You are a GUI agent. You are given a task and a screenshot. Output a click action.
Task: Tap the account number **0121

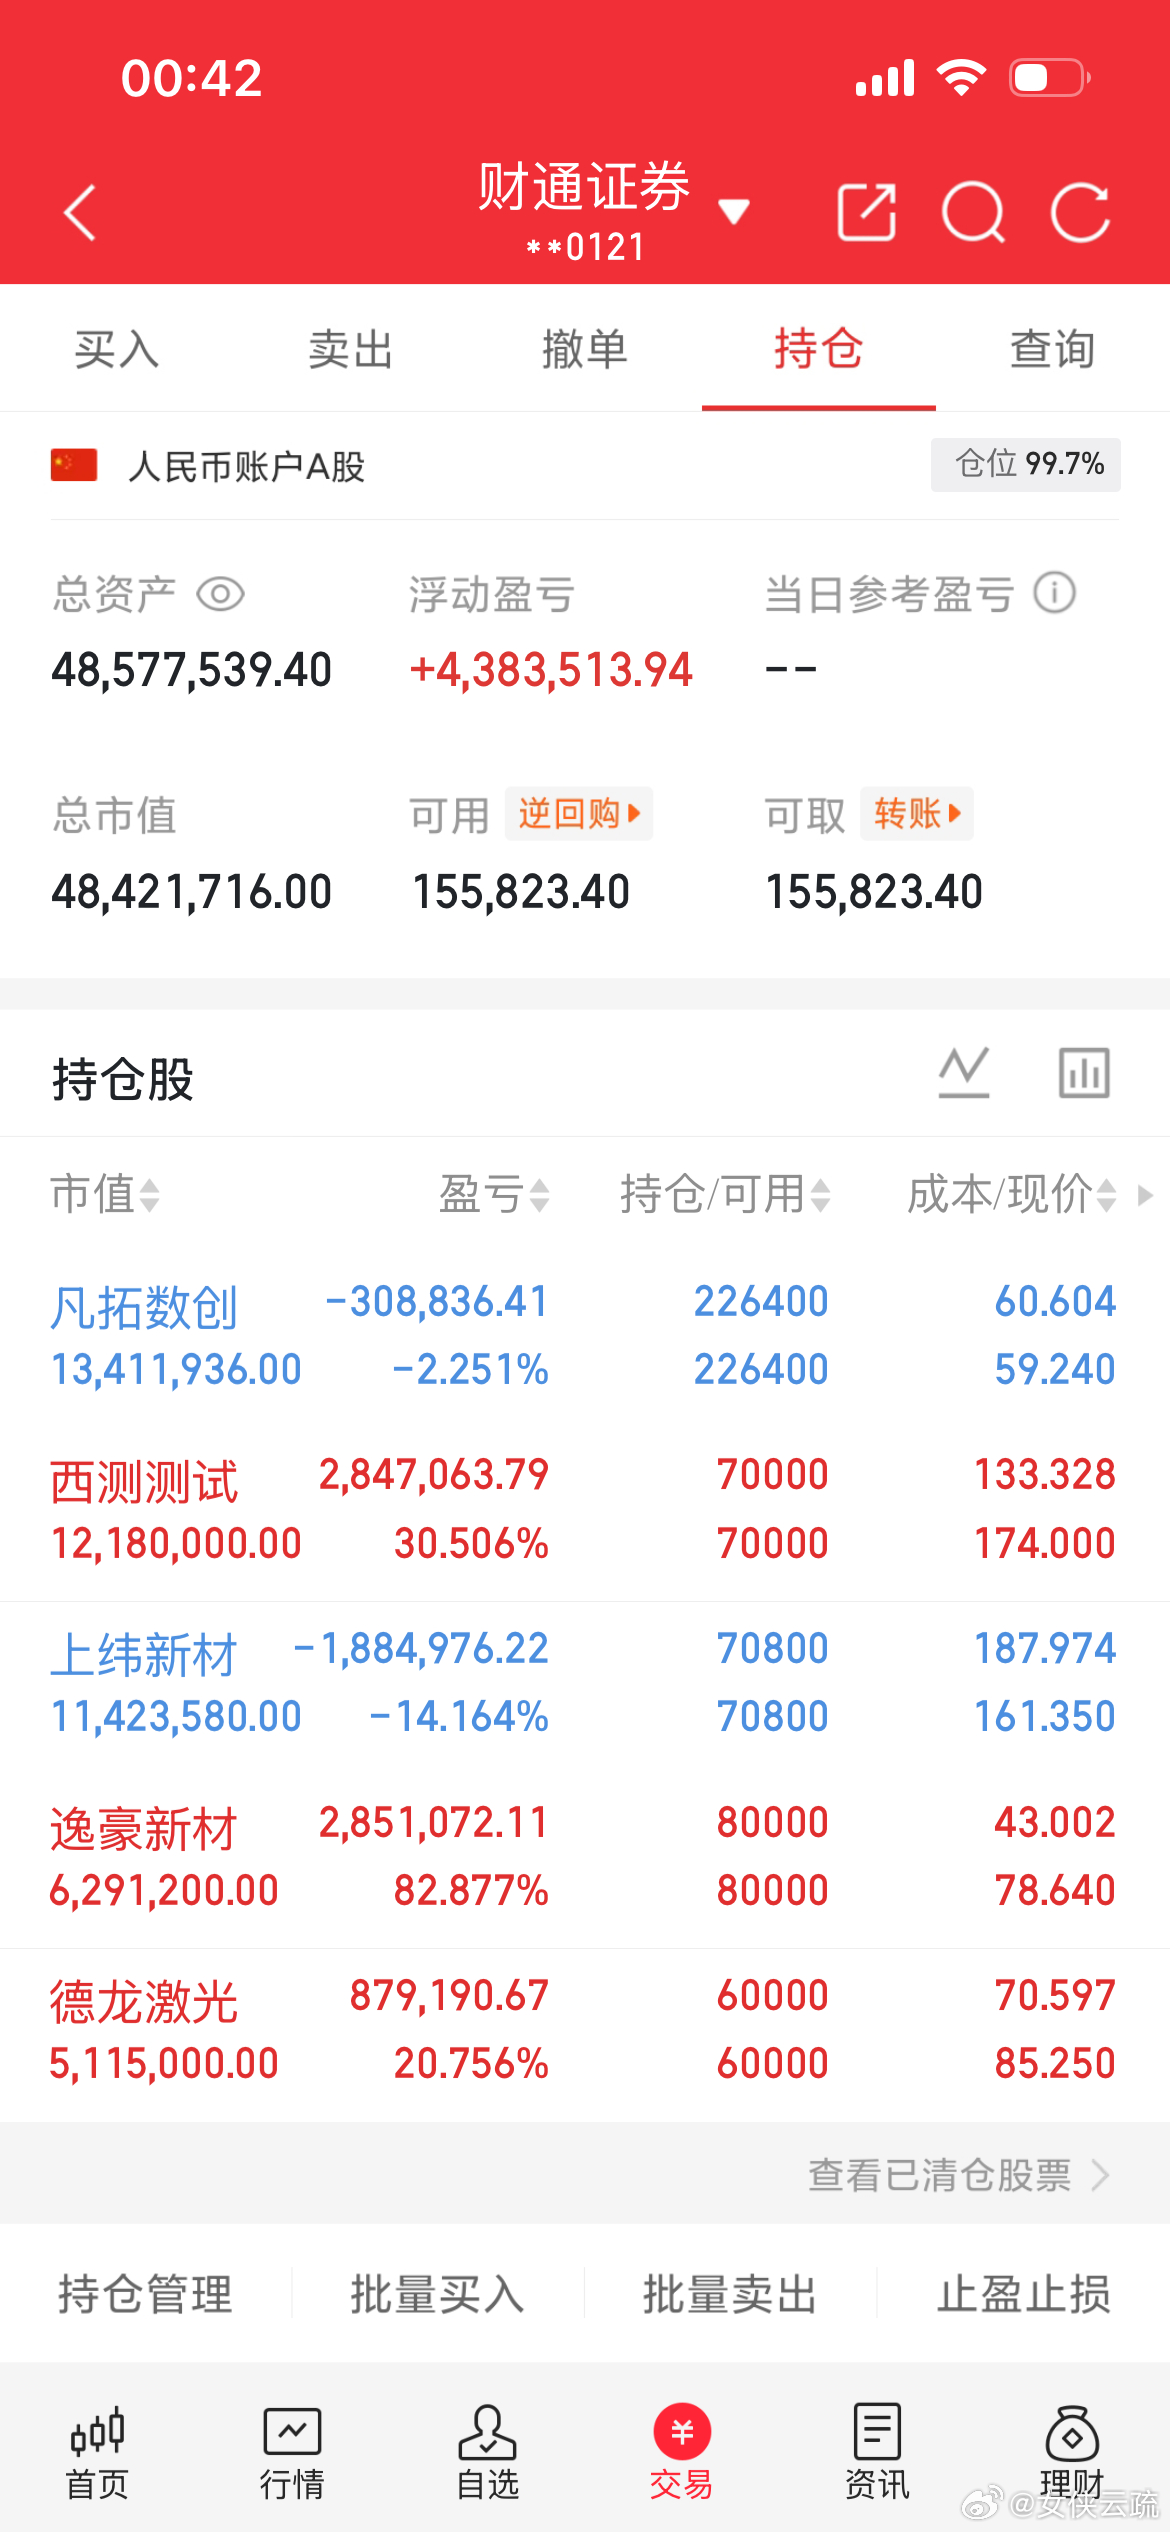tap(586, 247)
